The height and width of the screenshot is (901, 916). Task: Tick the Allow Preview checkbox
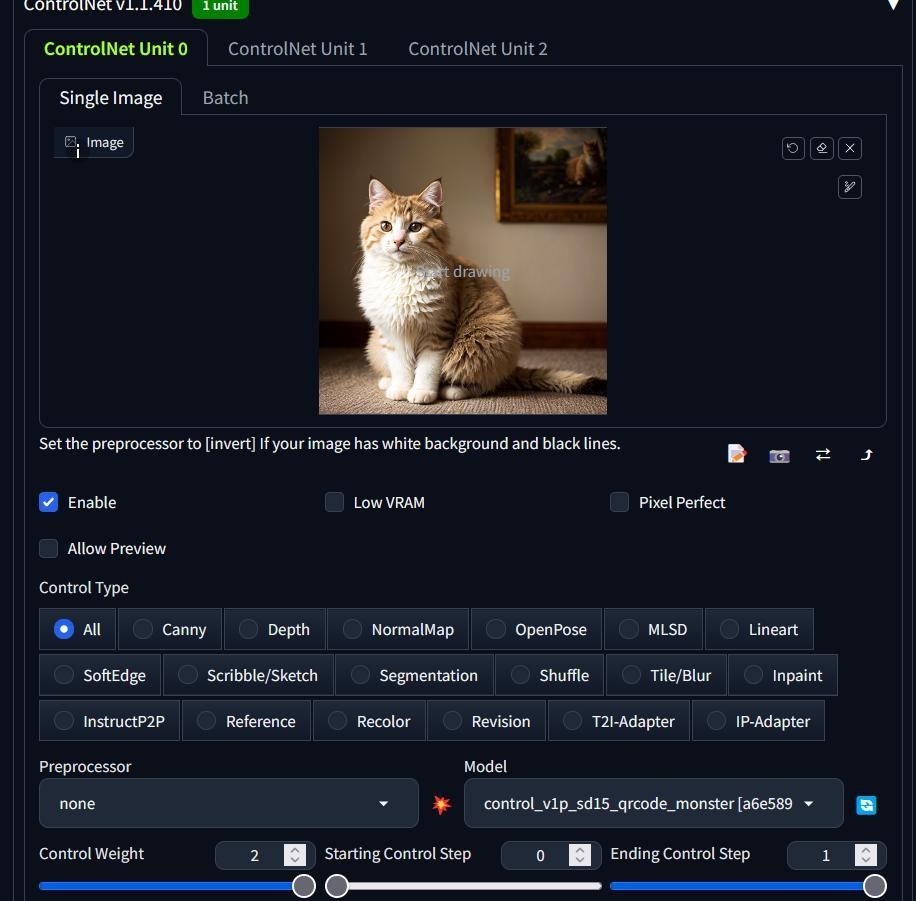(49, 548)
